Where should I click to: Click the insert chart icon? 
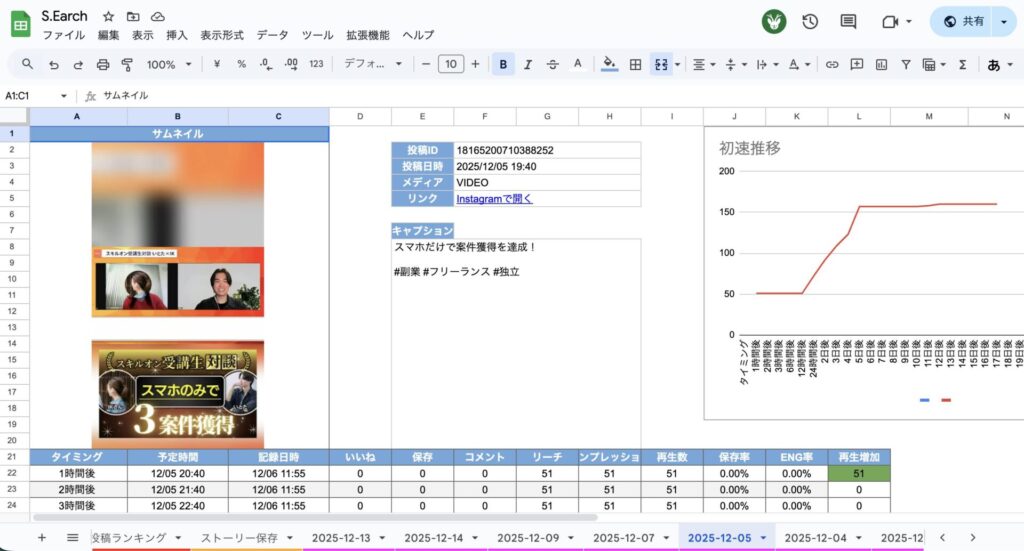[x=881, y=64]
